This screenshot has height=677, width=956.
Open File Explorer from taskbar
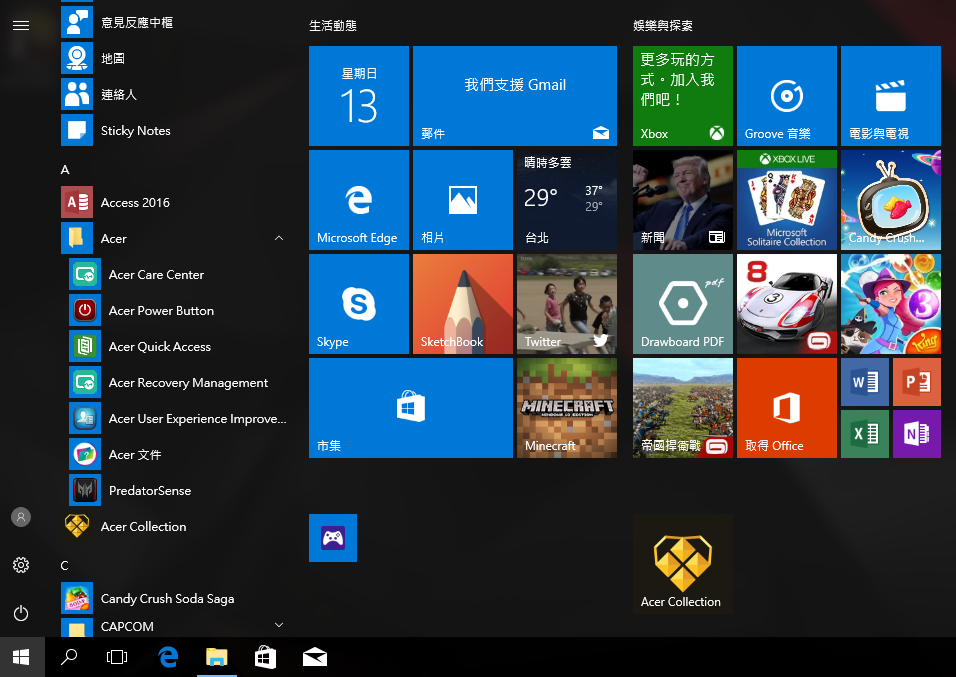click(216, 657)
